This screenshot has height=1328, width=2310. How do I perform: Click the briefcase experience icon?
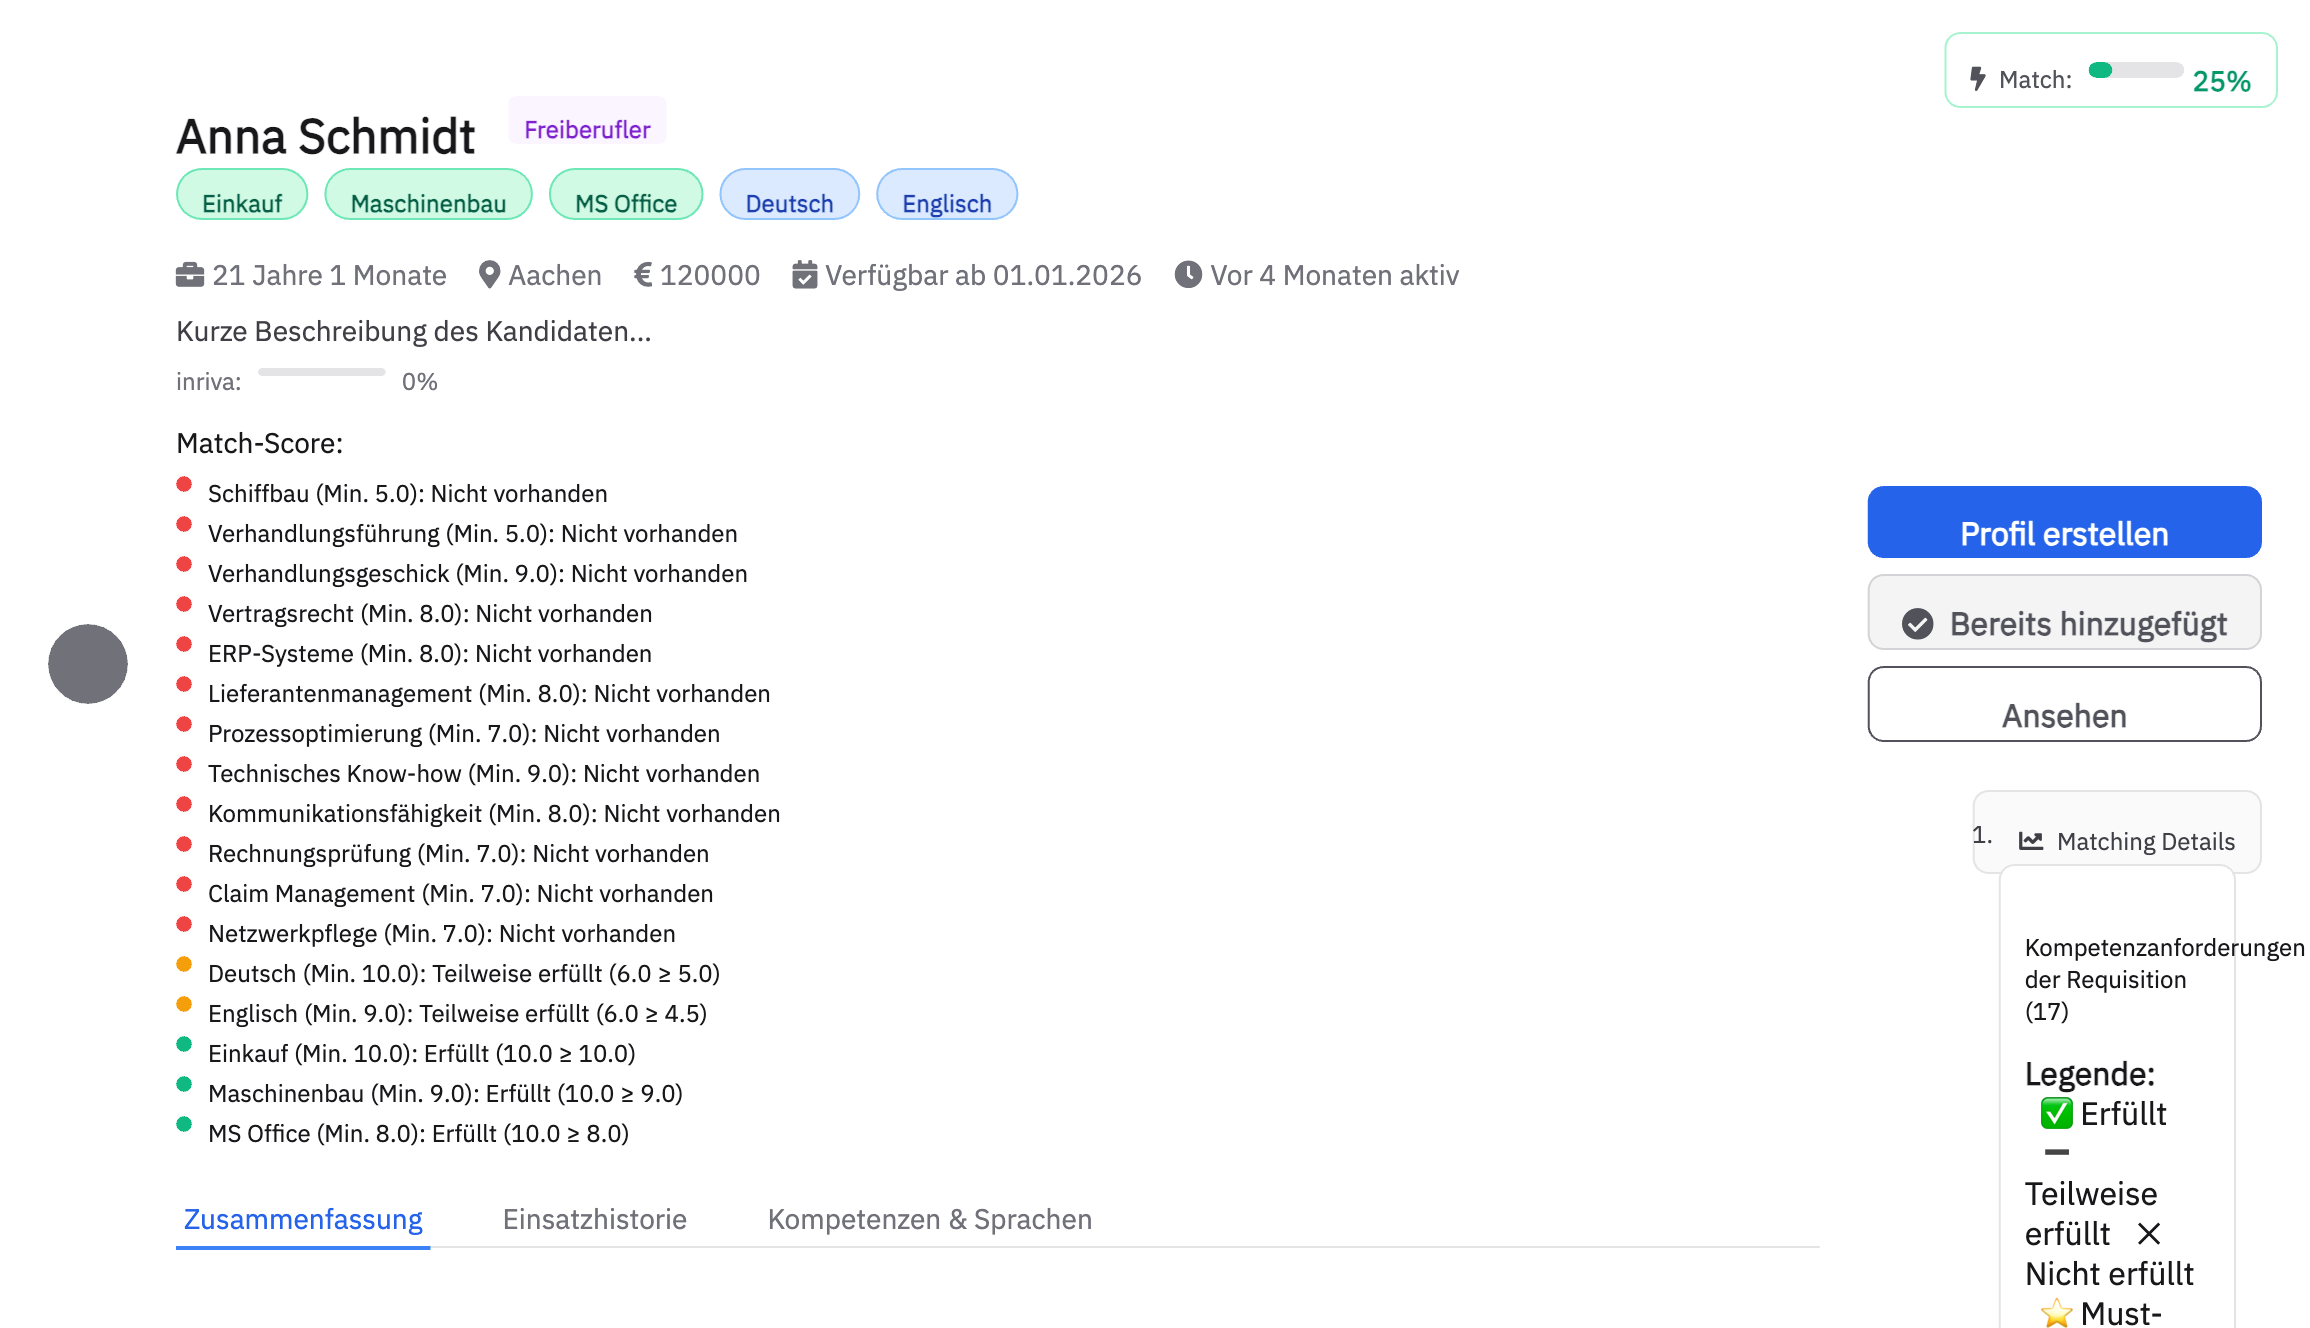(x=190, y=275)
